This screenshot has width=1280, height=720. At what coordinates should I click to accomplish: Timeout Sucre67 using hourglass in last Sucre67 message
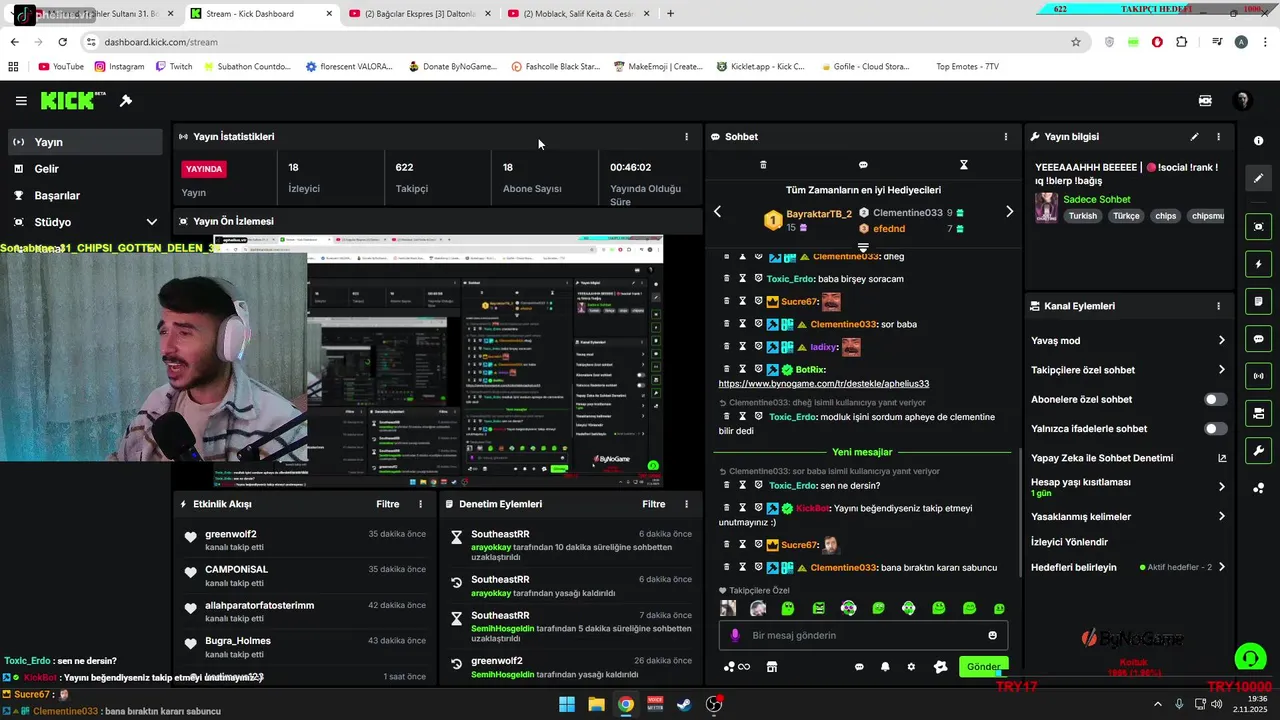coord(742,545)
